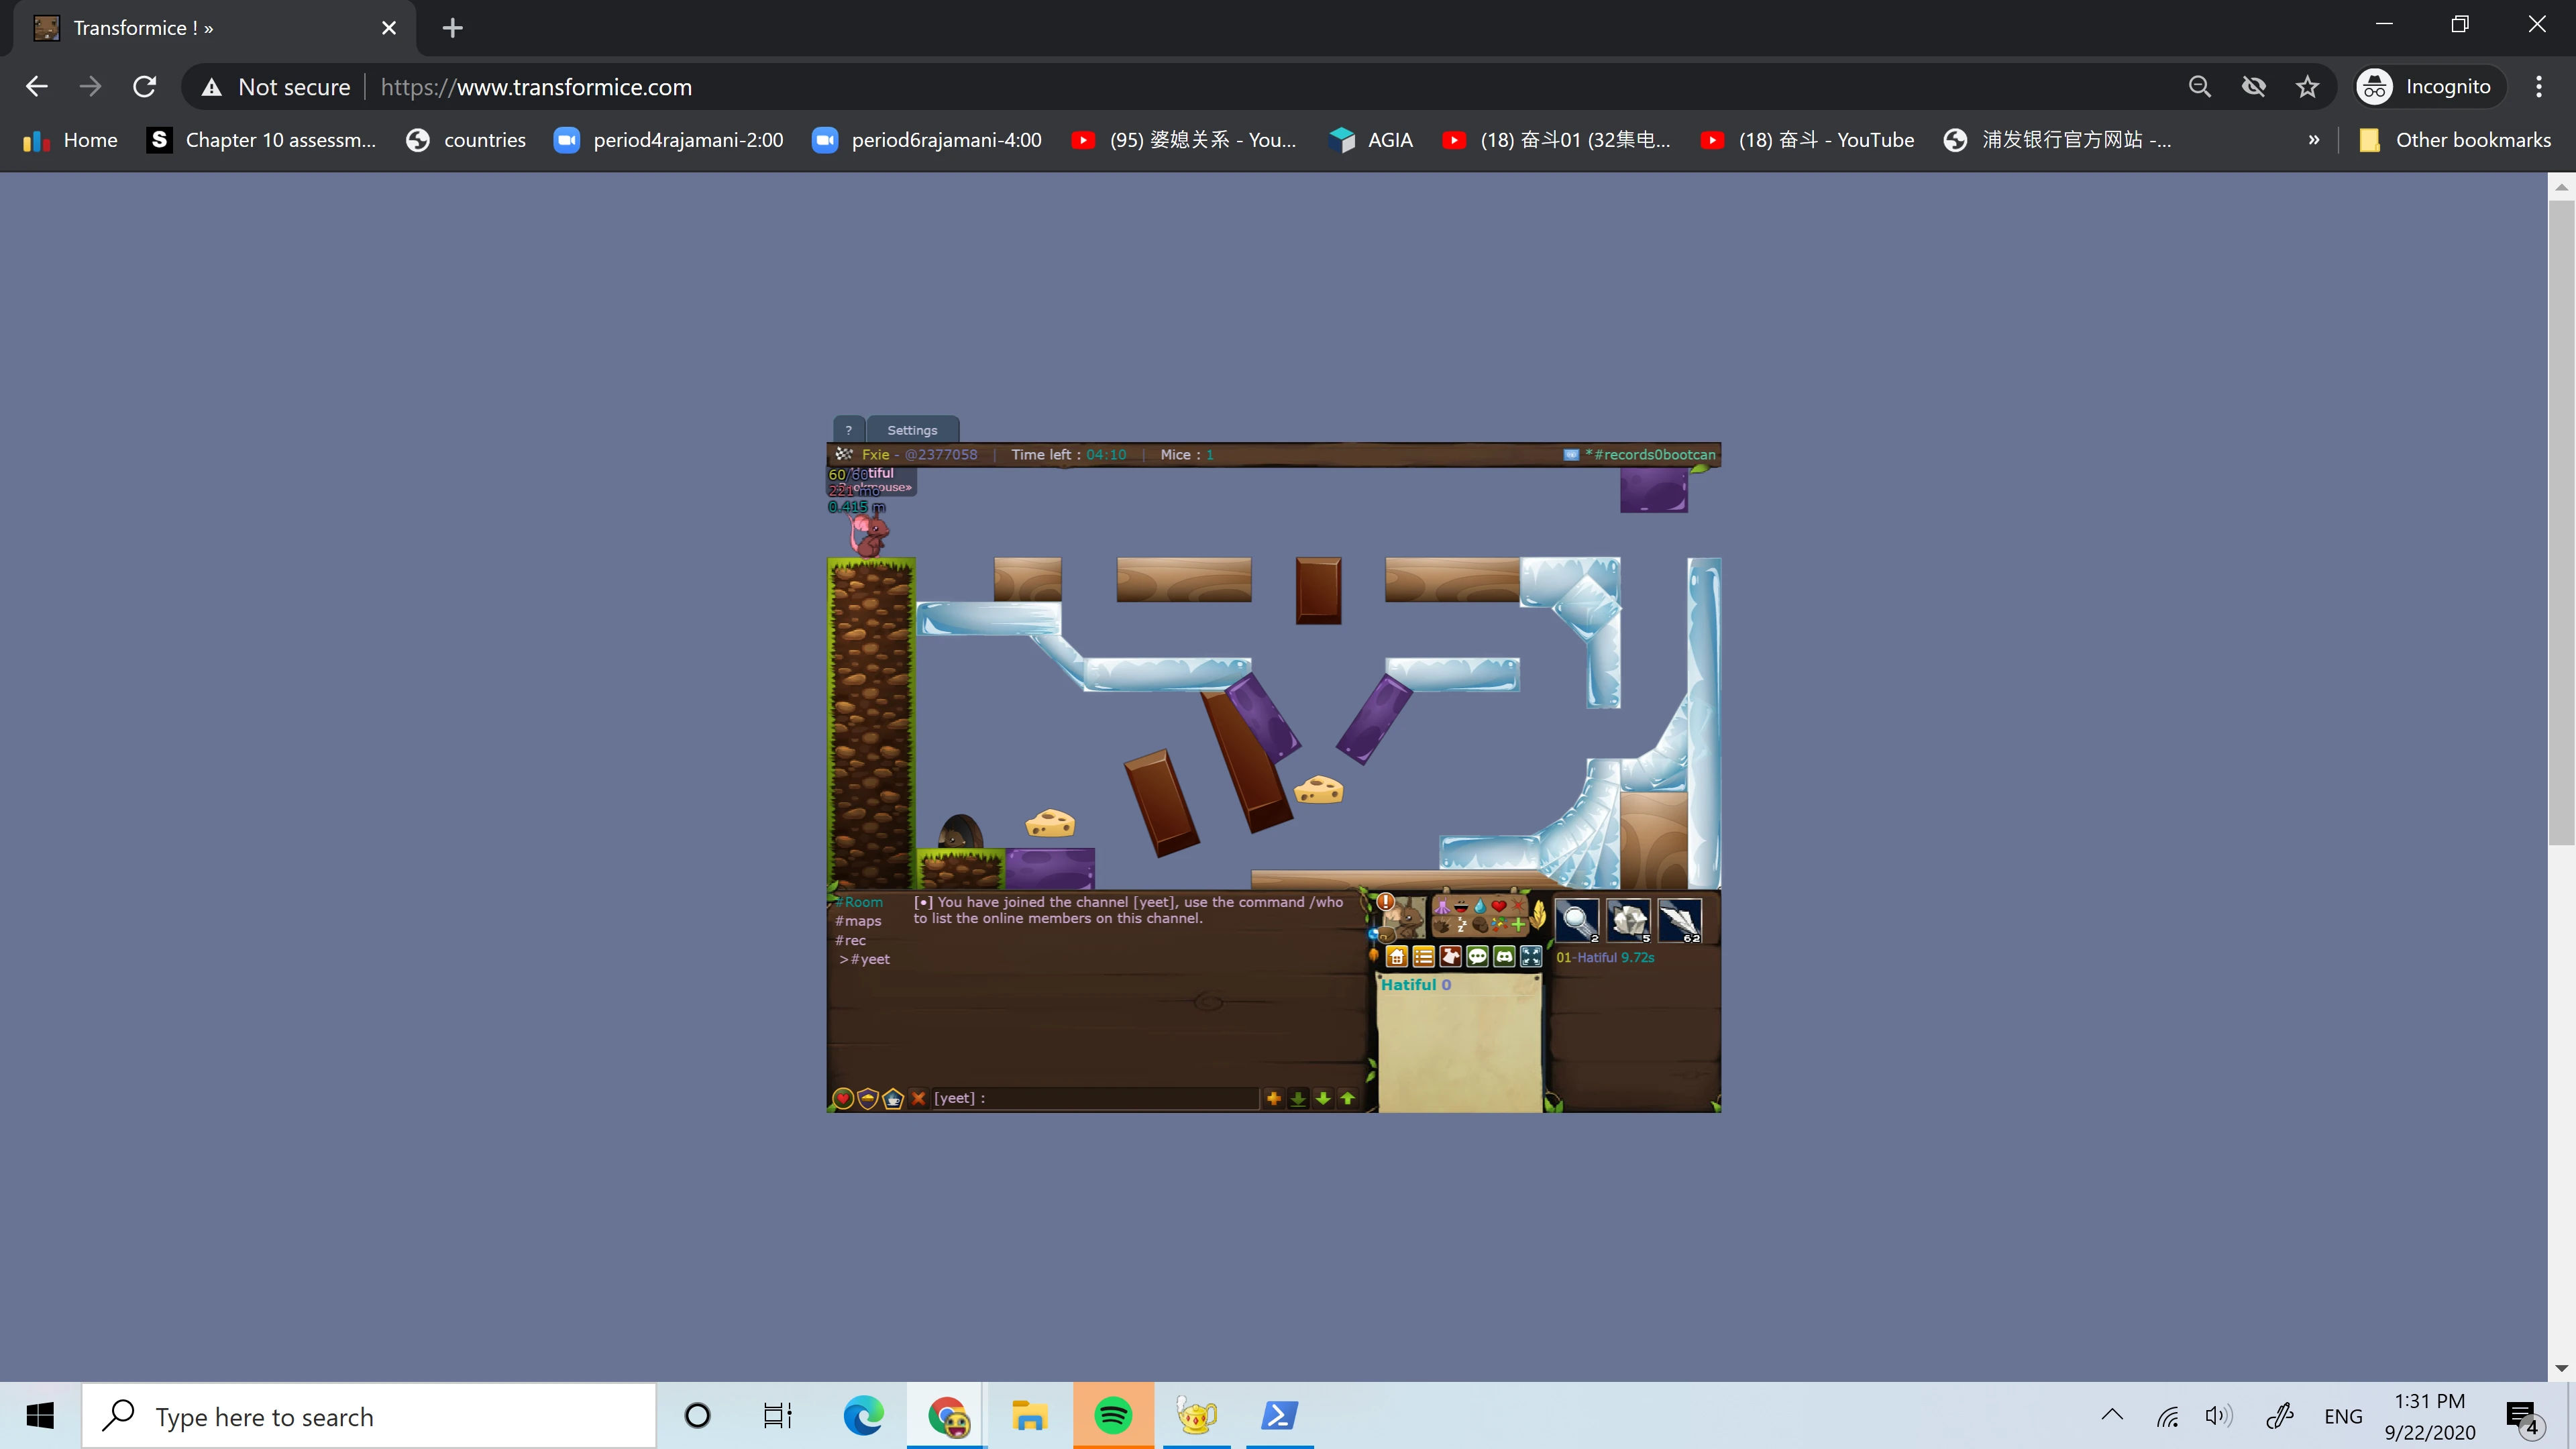Open the game menu list button
Screen dimensions: 2576x1449
coord(1424,957)
